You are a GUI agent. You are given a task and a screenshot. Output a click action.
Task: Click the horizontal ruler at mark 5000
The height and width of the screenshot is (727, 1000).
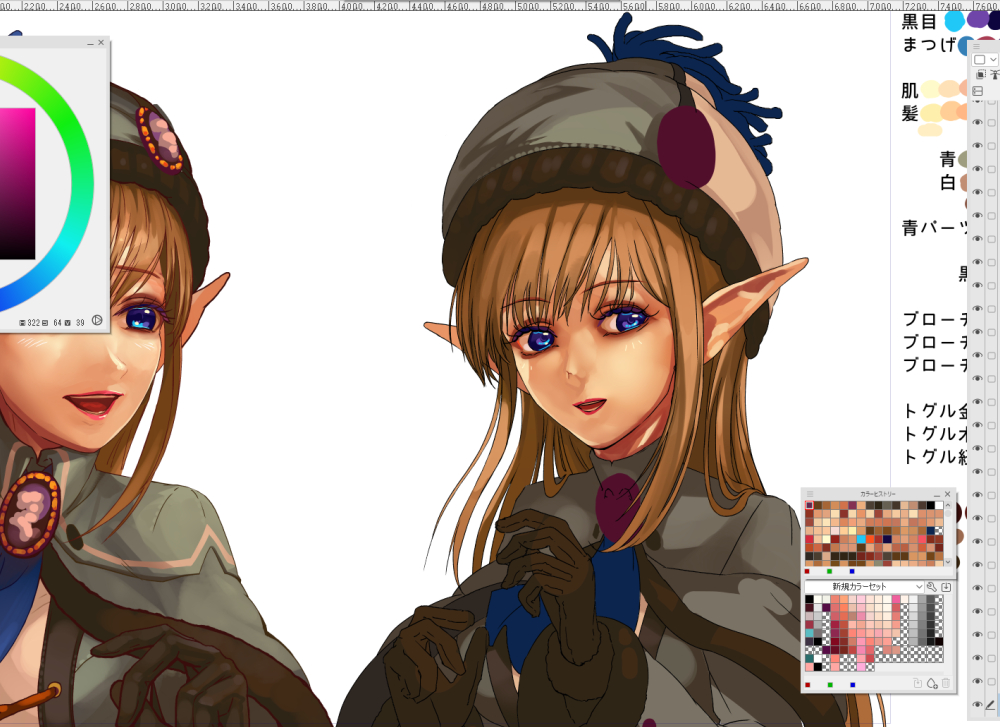pos(528,6)
